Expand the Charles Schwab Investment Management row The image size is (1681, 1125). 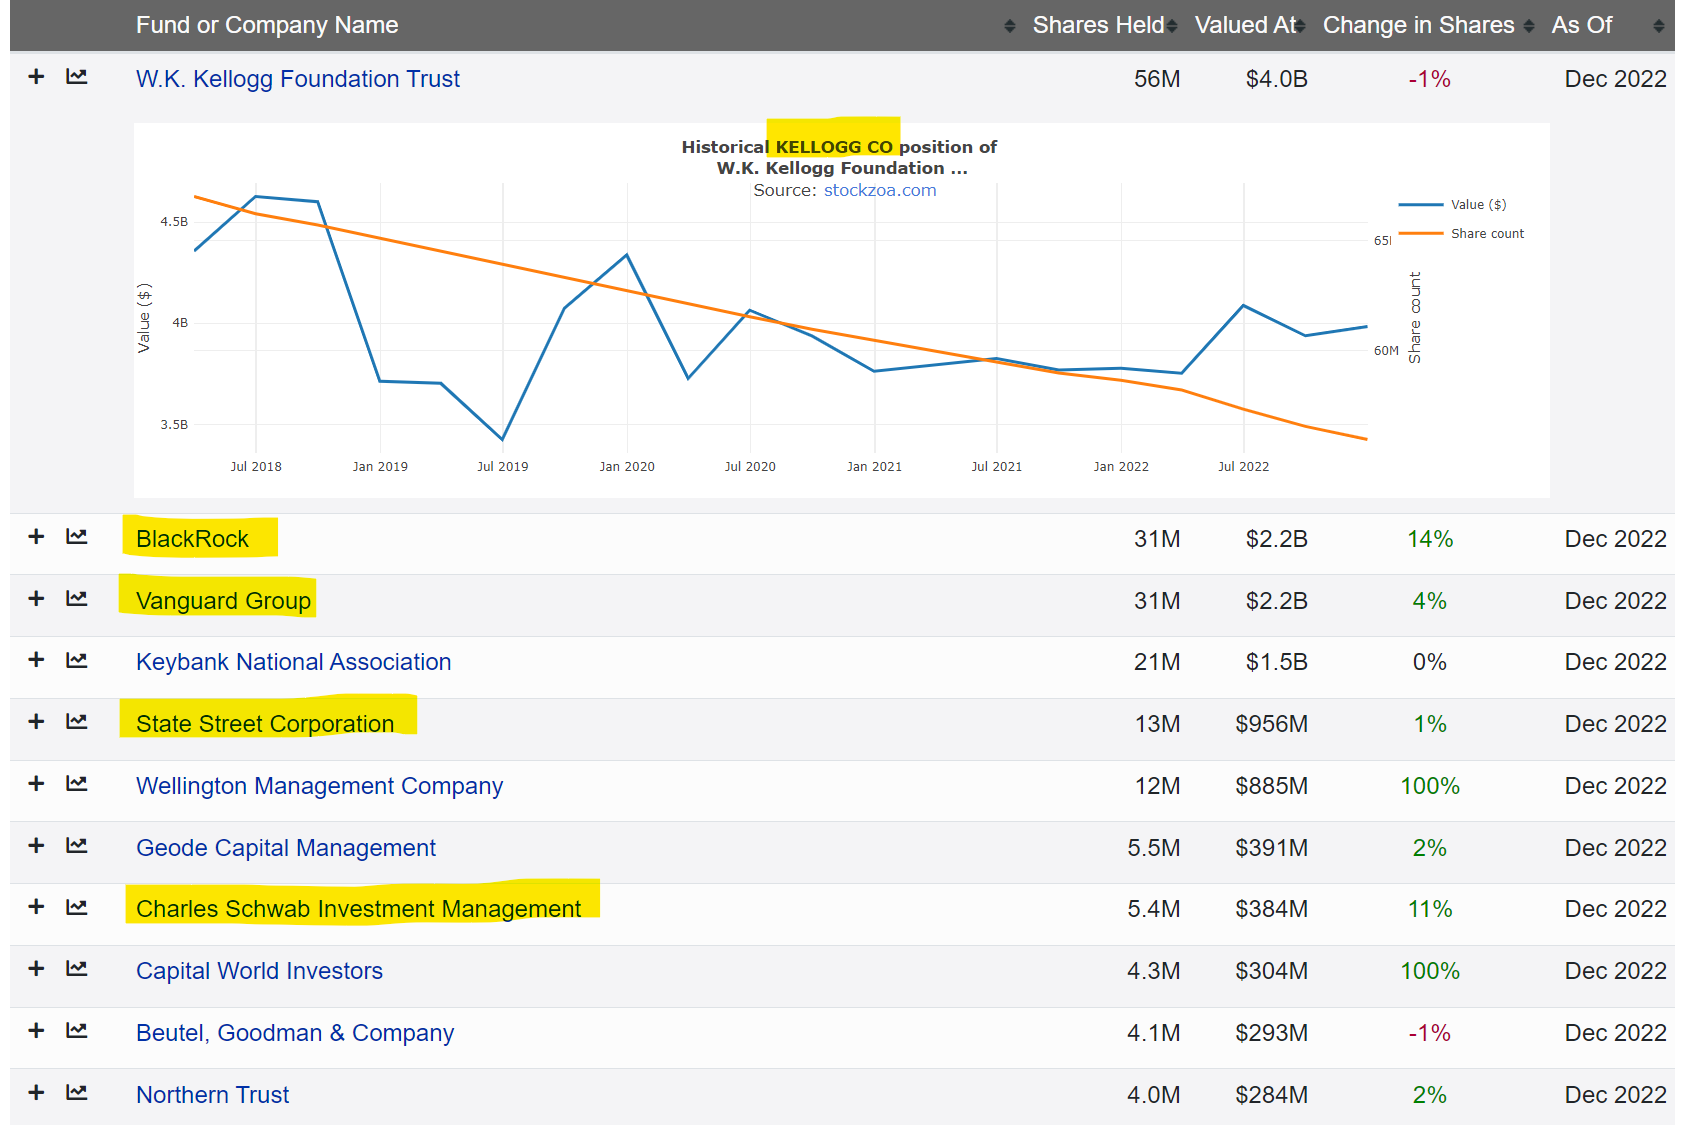[x=36, y=907]
